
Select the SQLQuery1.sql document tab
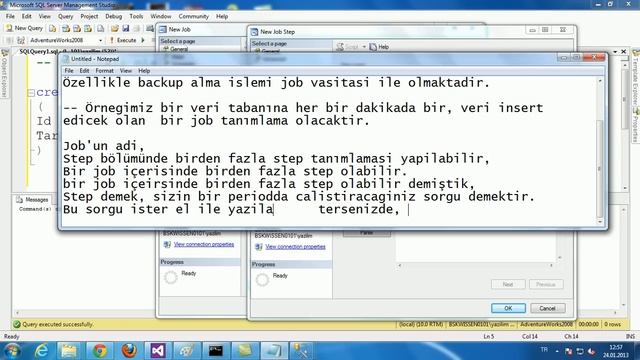pyautogui.click(x=68, y=51)
